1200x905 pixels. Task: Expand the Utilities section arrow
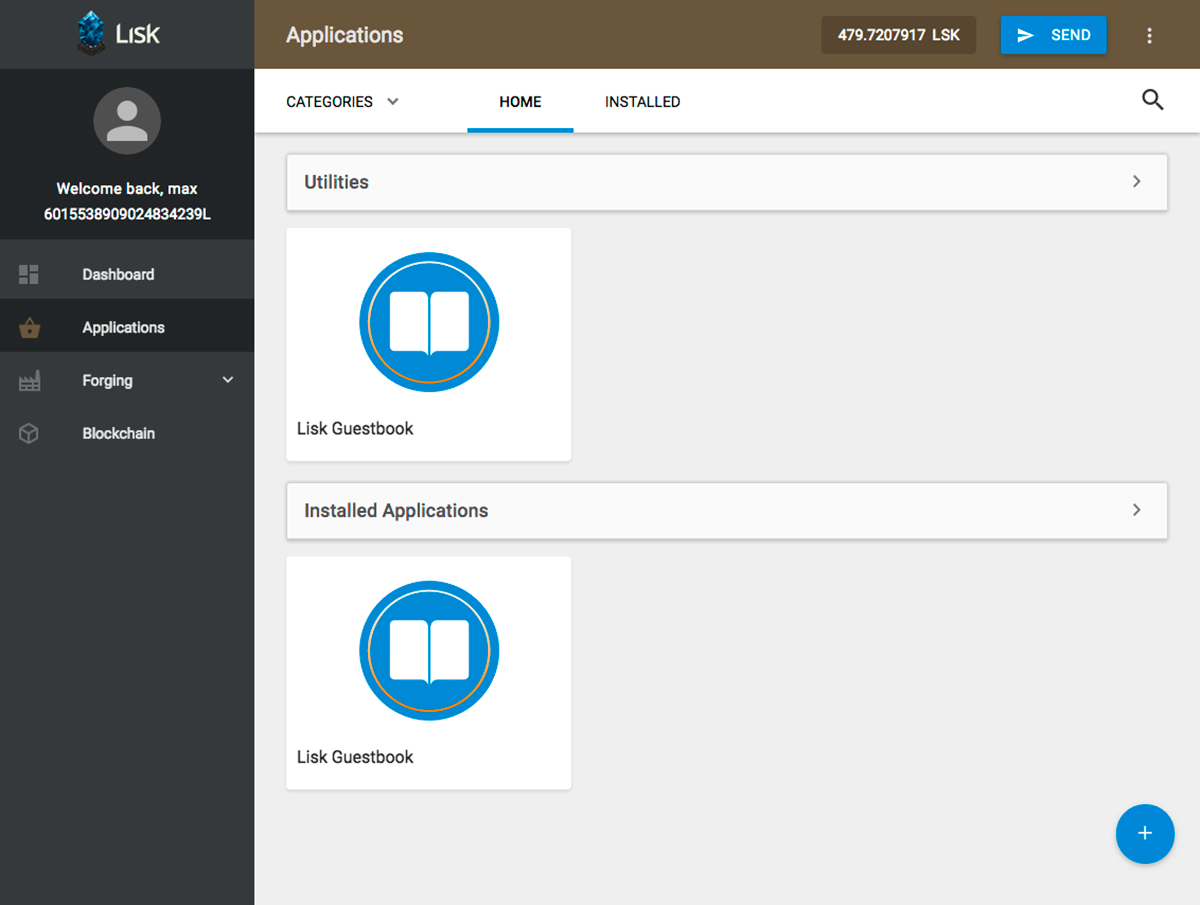(1136, 182)
